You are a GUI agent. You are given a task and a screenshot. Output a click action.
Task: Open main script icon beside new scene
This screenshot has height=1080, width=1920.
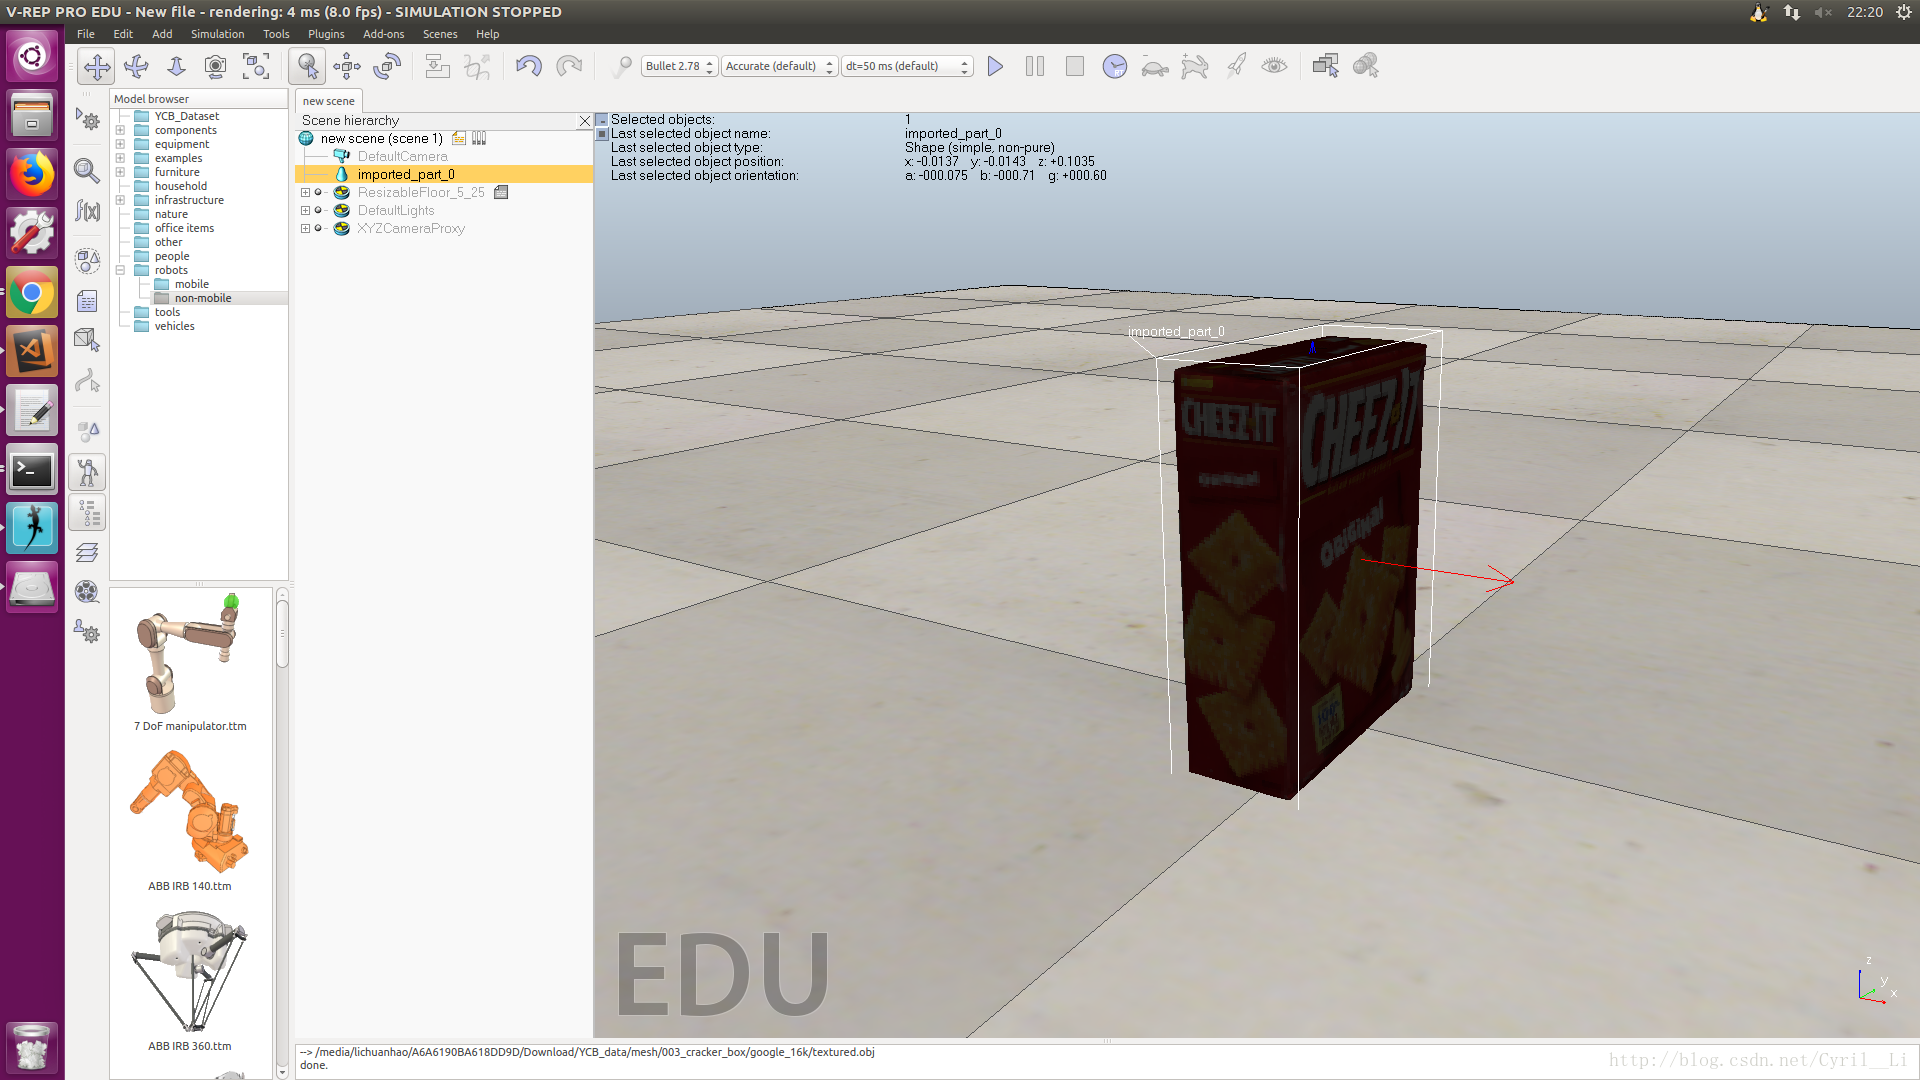click(459, 138)
